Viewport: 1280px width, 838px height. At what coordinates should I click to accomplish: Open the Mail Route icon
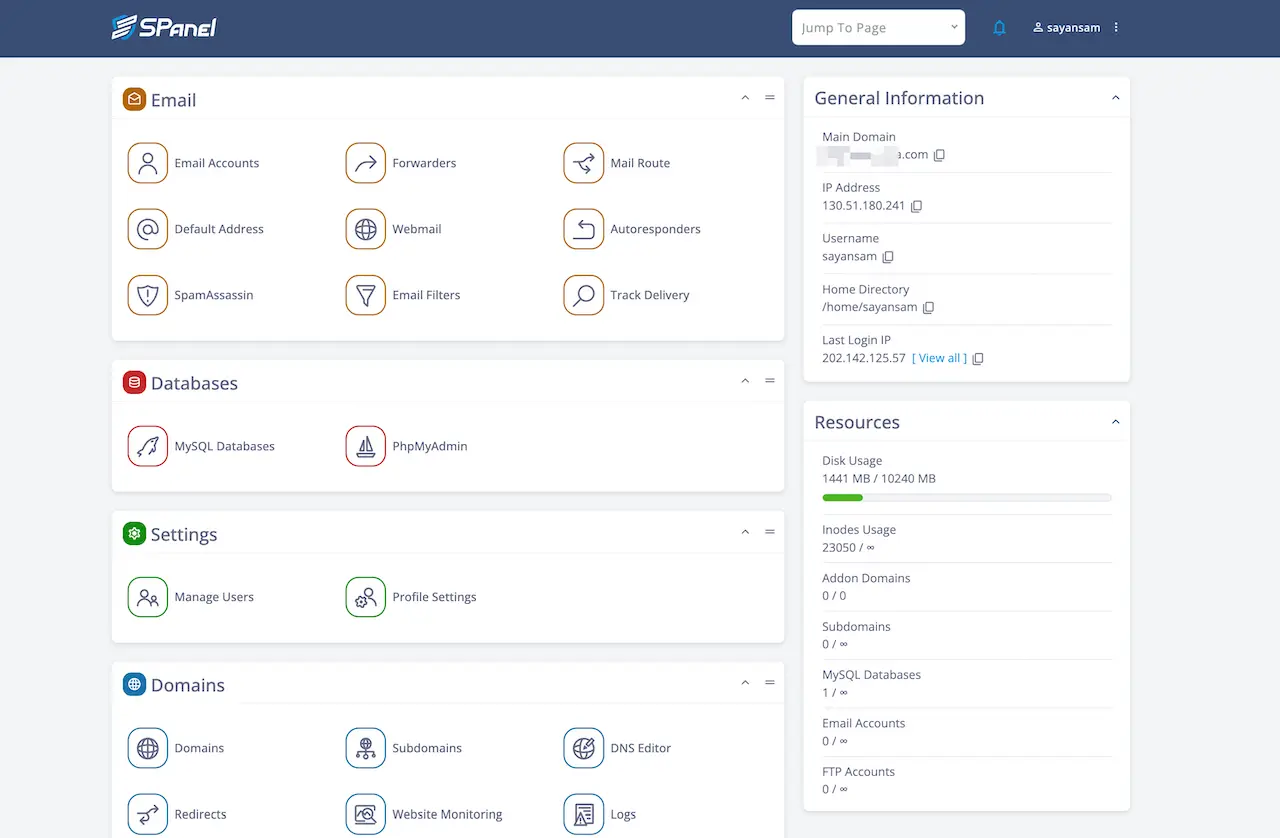(x=584, y=163)
